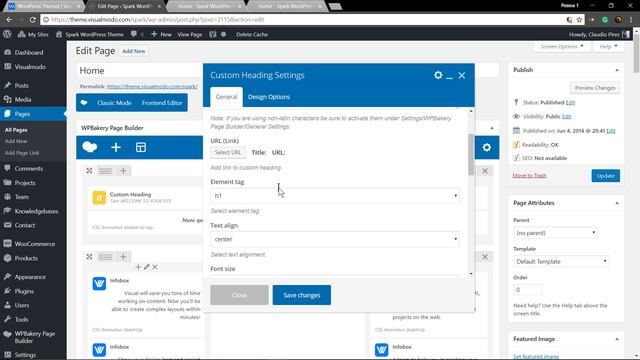Open WPBakery templates layout icon
Viewport: 640px width, 360px height.
(x=141, y=147)
